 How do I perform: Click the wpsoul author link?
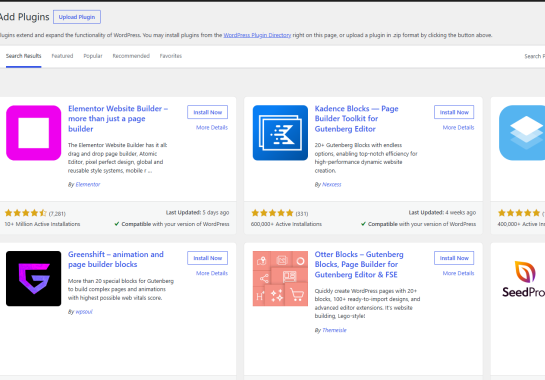[84, 312]
